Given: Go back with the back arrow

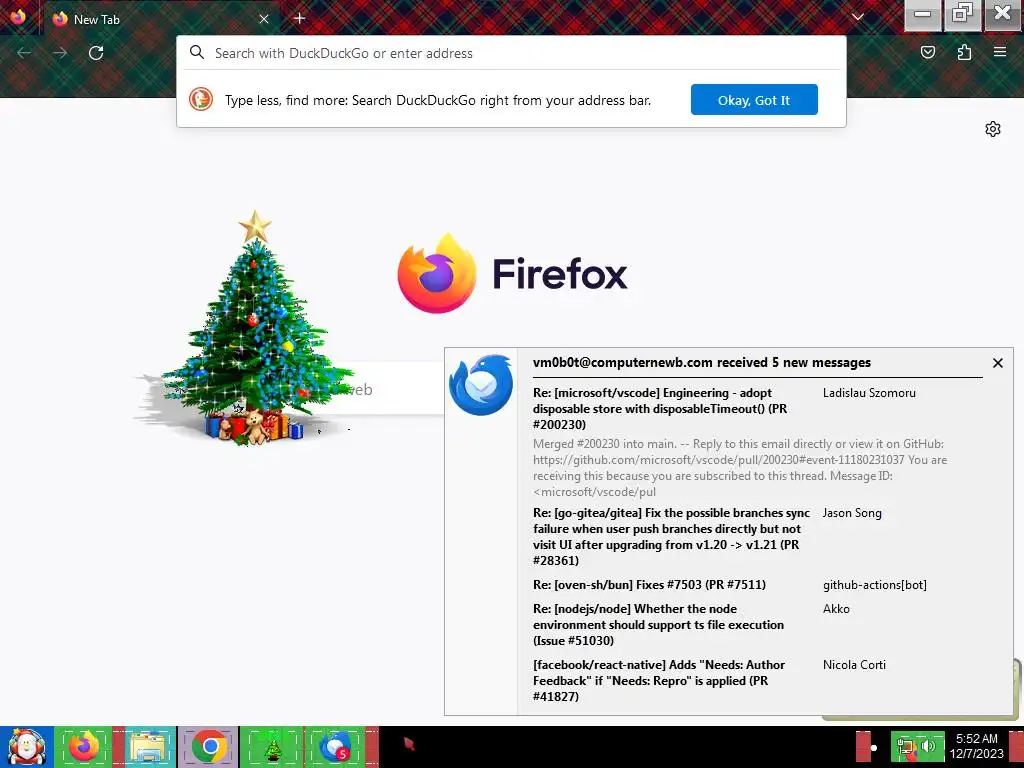Looking at the screenshot, I should click(24, 53).
